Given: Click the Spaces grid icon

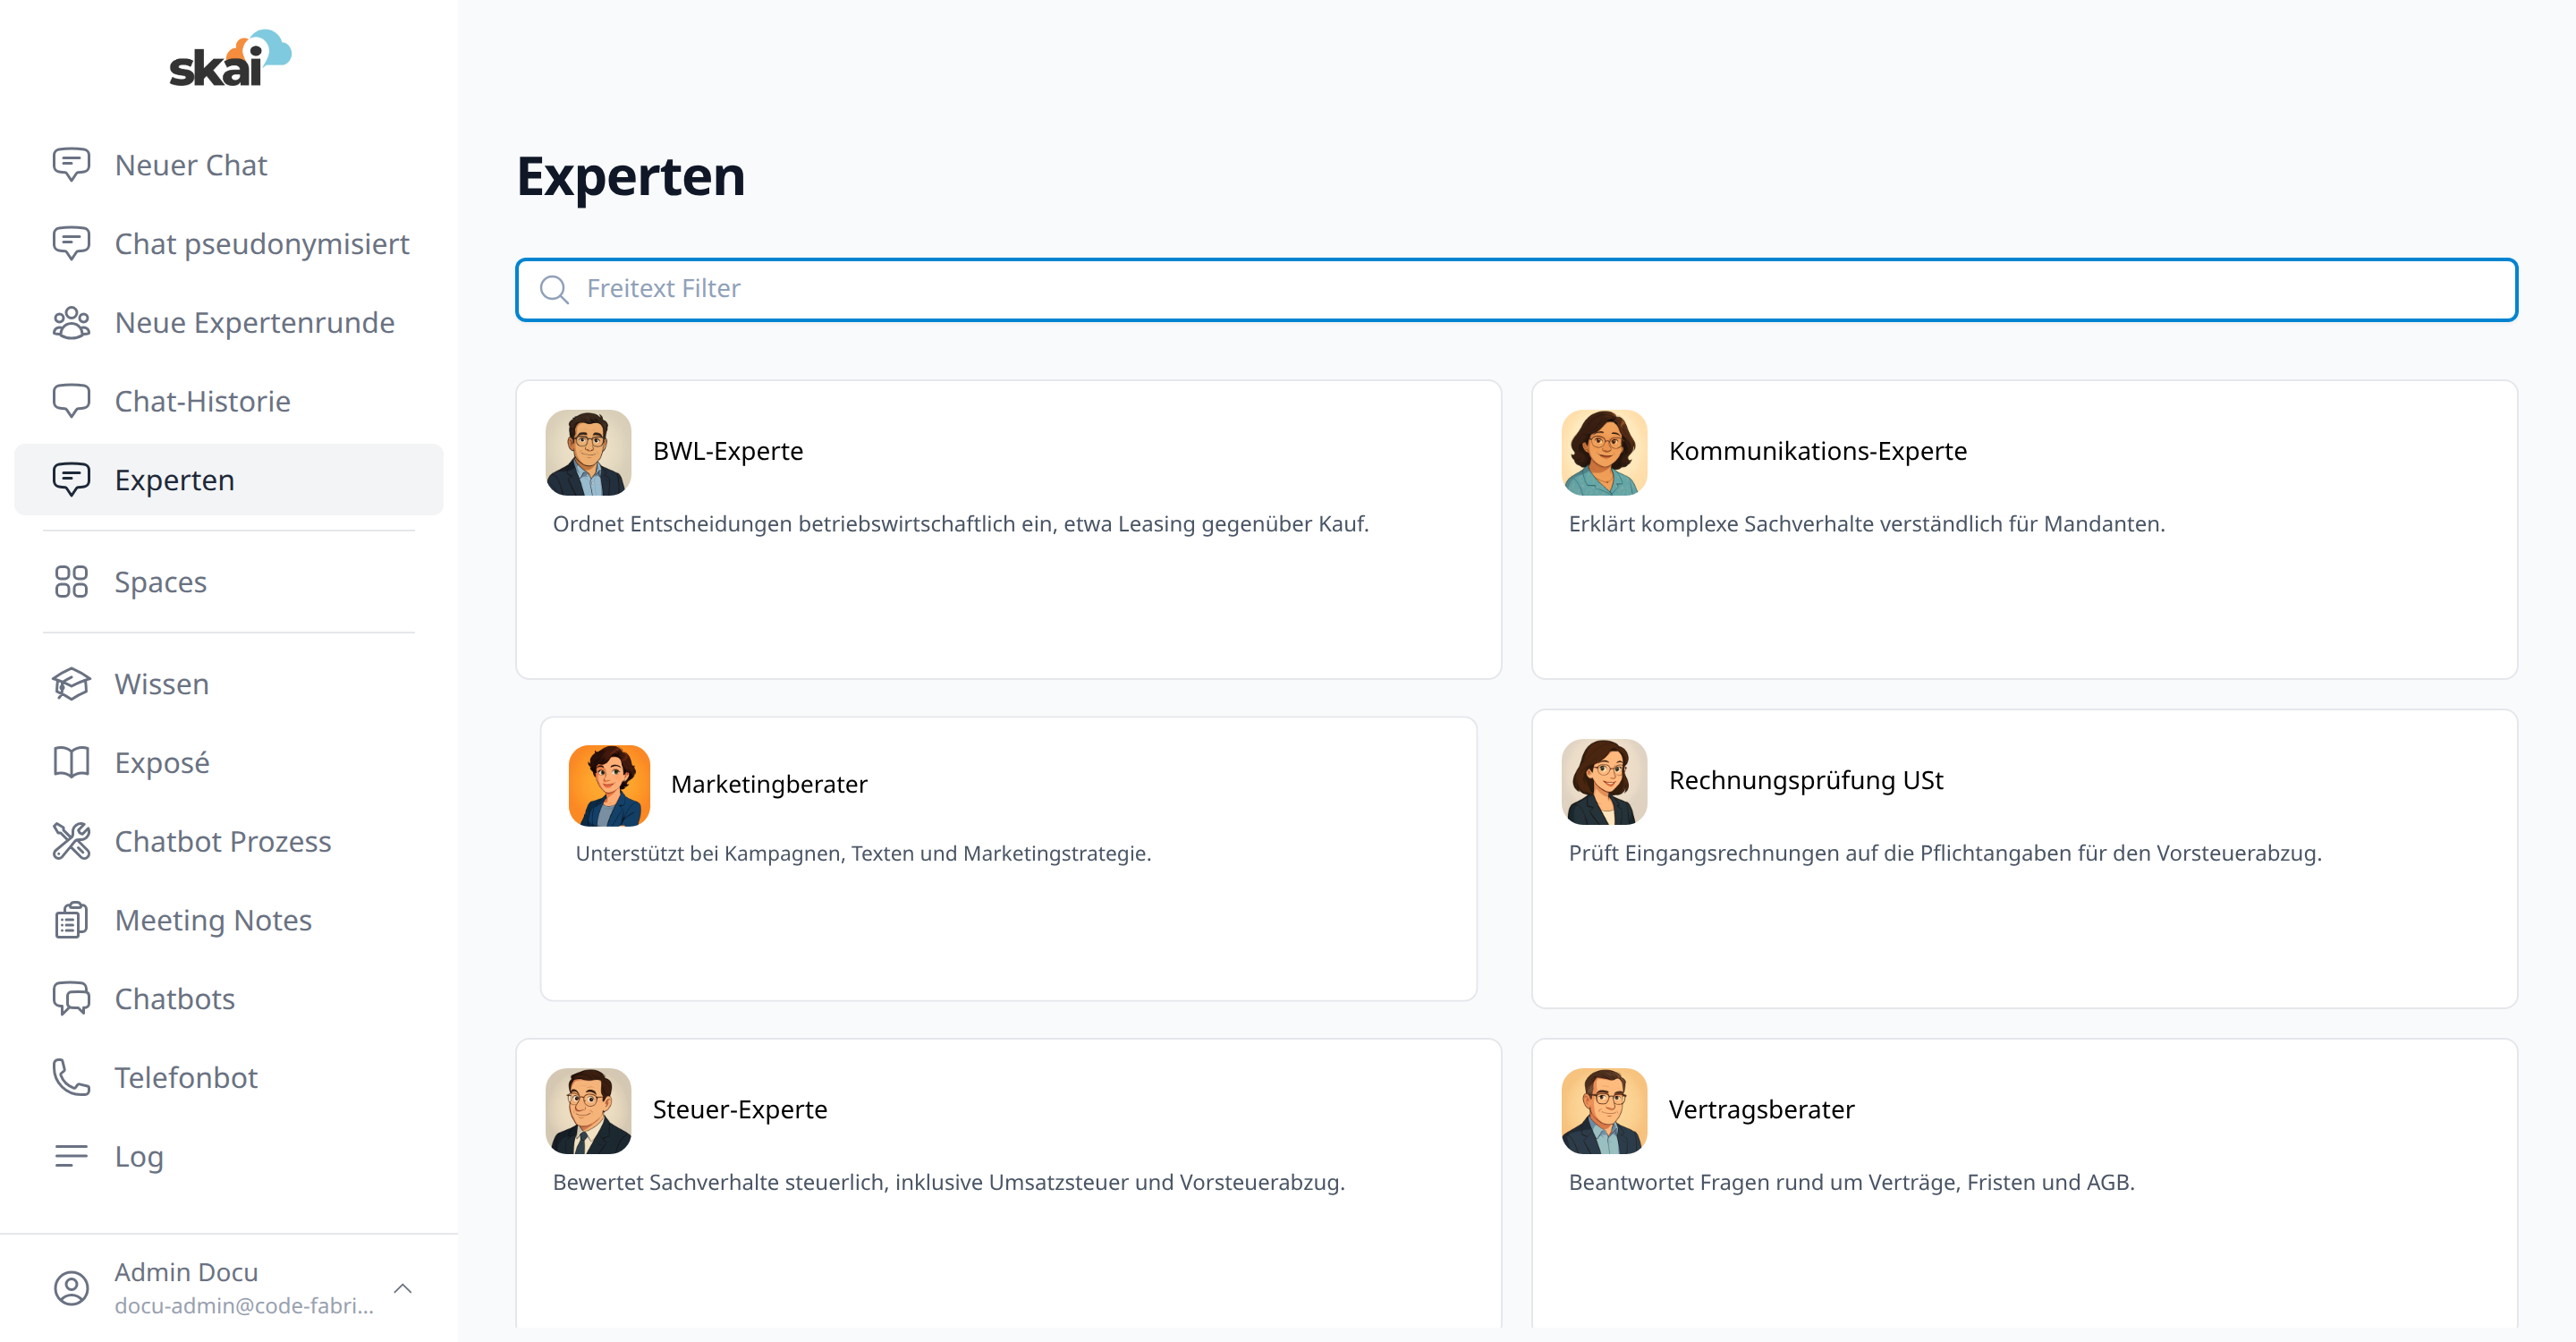Looking at the screenshot, I should click(71, 582).
